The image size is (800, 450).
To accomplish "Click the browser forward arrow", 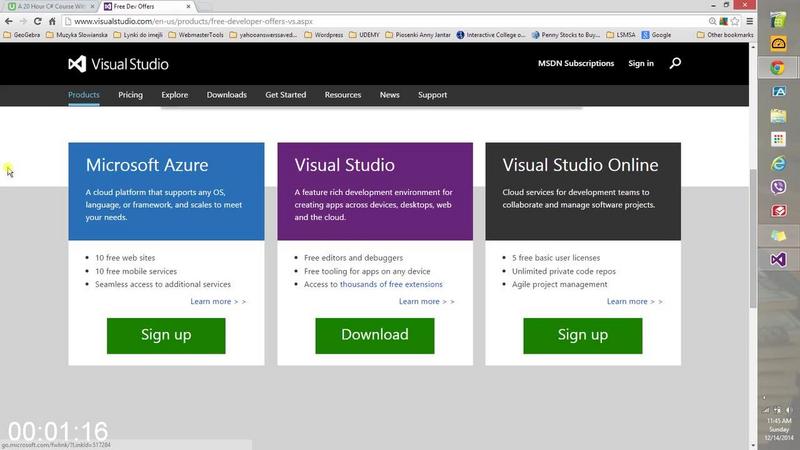I will [x=23, y=21].
